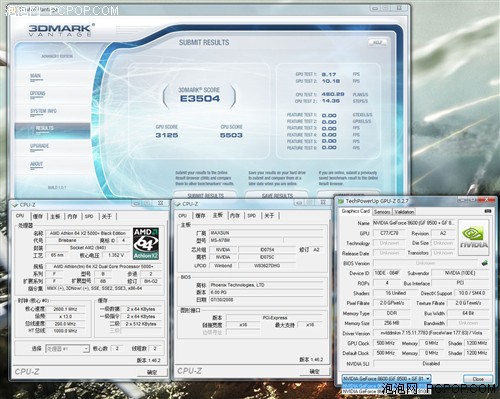The width and height of the screenshot is (500, 399).
Task: Click the DirectX Support 10.0 / SM4.0 field
Action: 472,293
